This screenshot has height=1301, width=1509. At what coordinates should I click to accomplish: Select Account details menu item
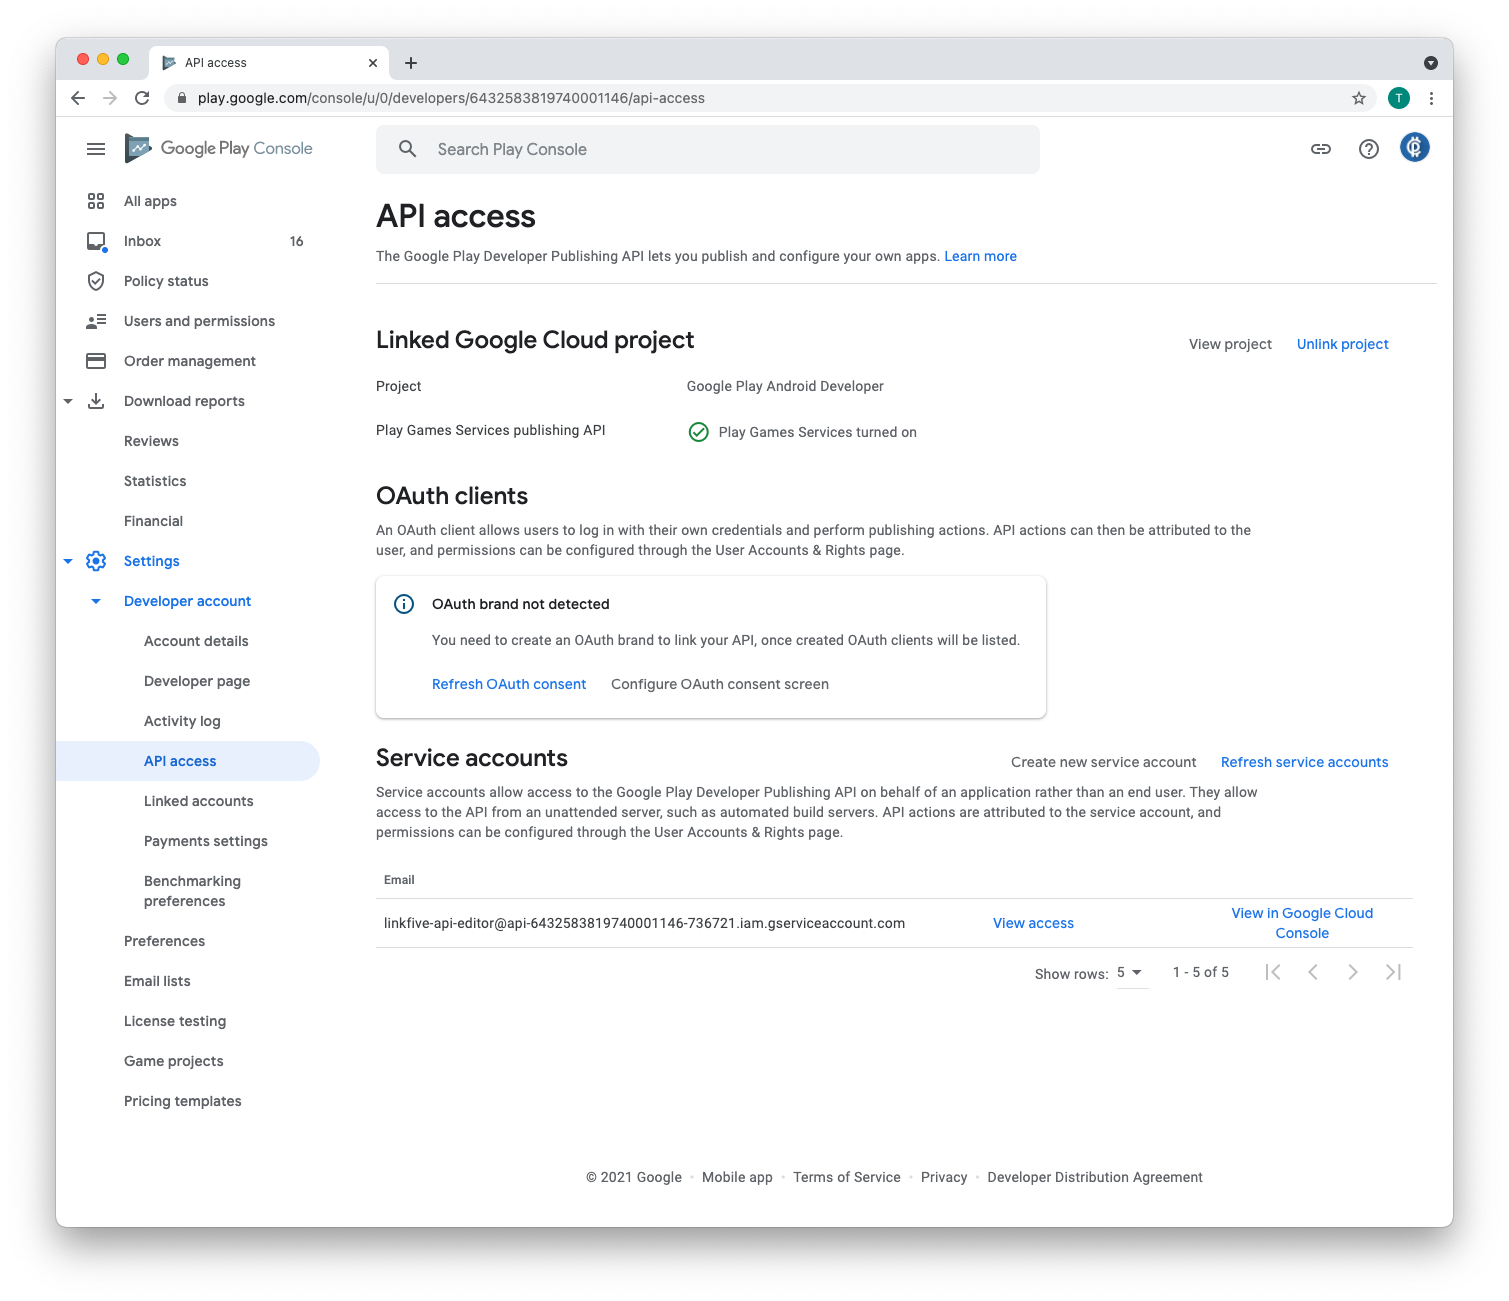[196, 641]
